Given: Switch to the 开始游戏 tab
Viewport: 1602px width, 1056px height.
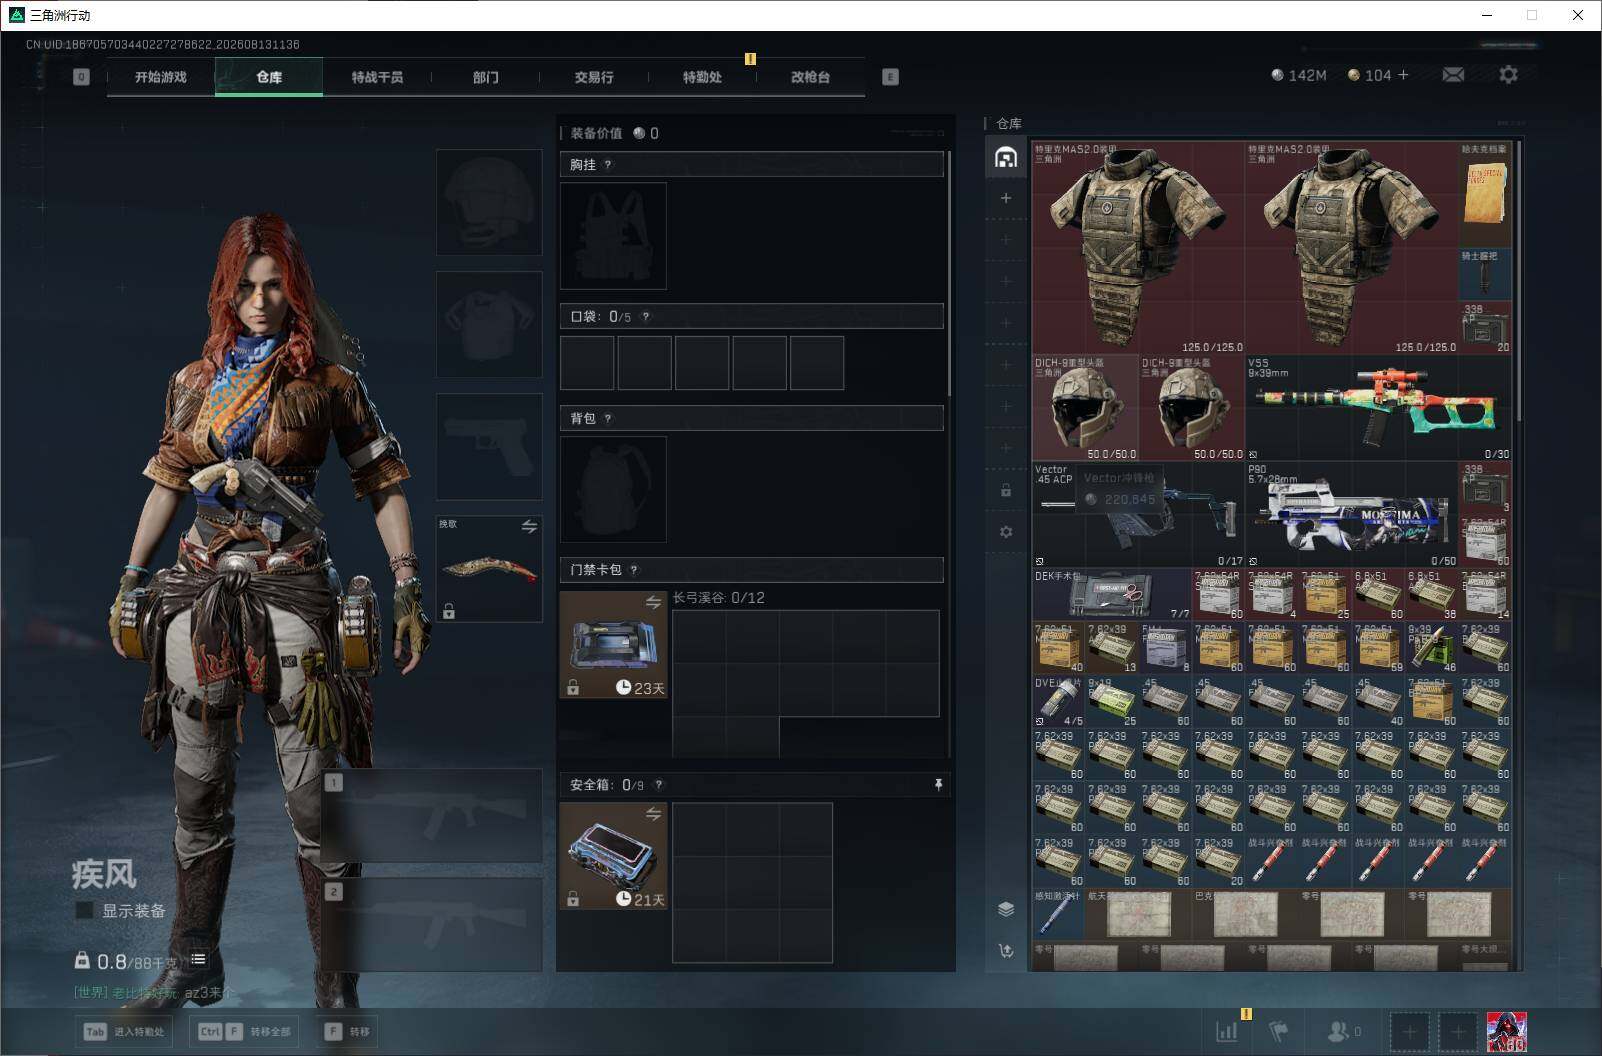Looking at the screenshot, I should pyautogui.click(x=161, y=77).
